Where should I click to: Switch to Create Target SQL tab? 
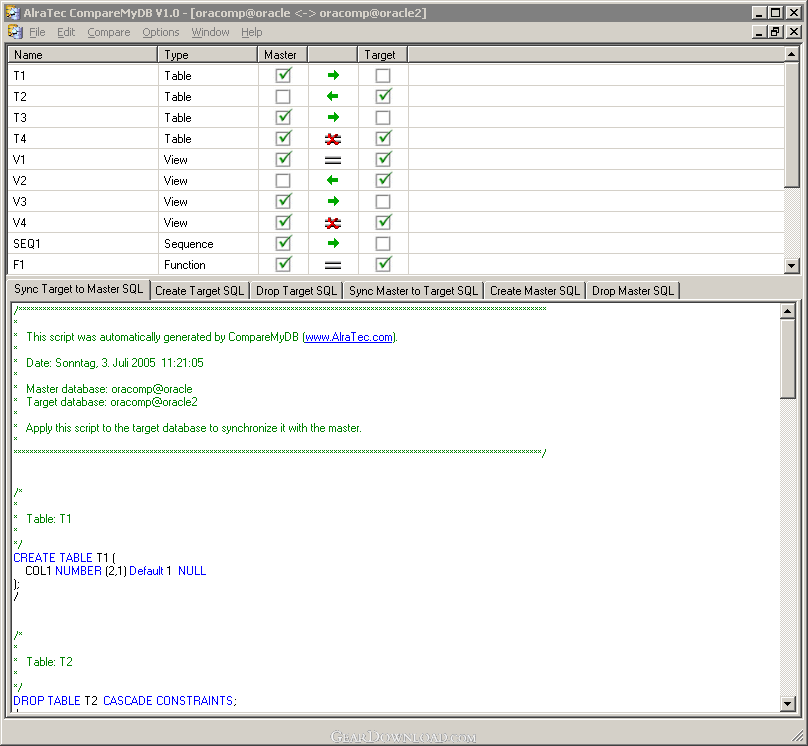(x=199, y=291)
